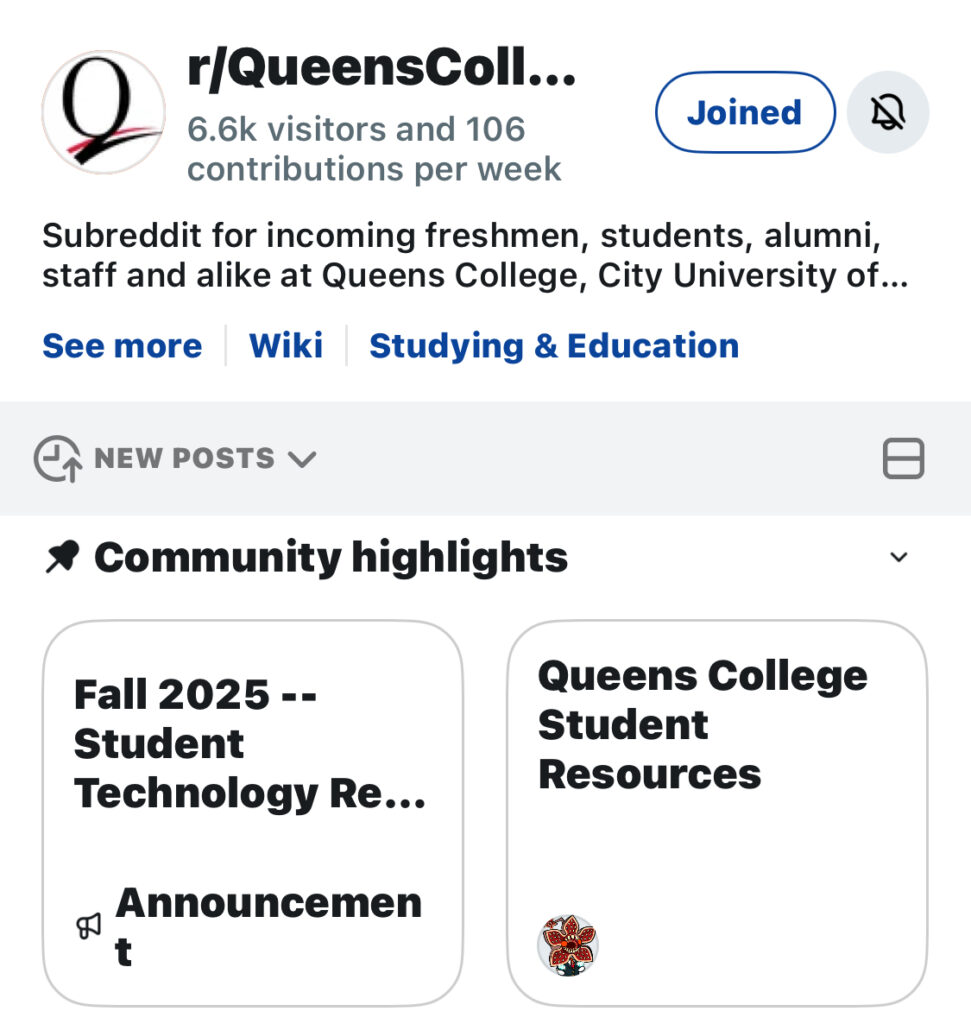The height and width of the screenshot is (1024, 971).
Task: Open Fall 2025 Student Technology post title
Action: (250, 743)
